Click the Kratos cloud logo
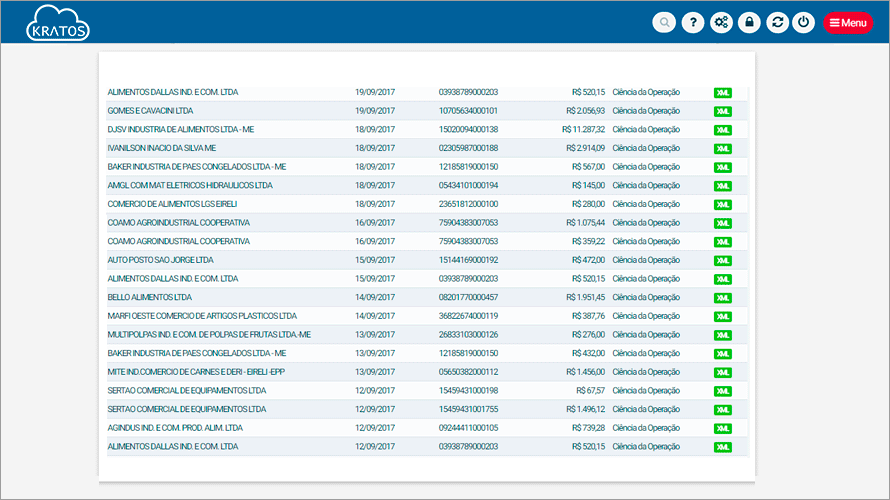Image resolution: width=890 pixels, height=500 pixels. tap(58, 23)
